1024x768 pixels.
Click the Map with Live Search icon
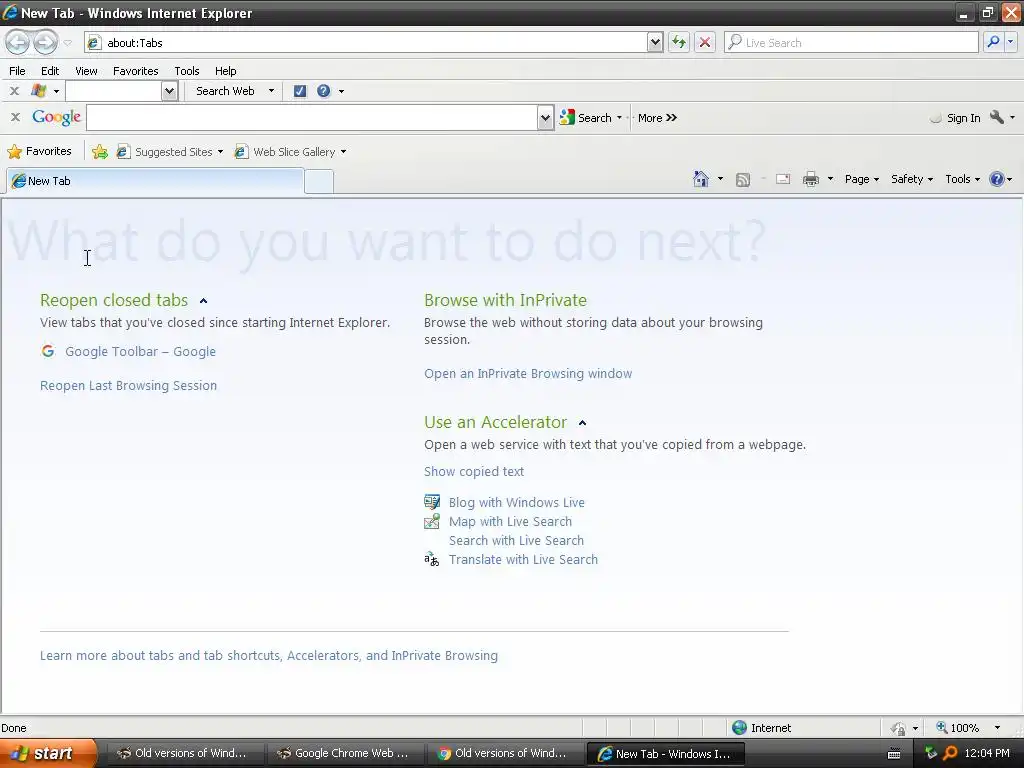tap(432, 521)
